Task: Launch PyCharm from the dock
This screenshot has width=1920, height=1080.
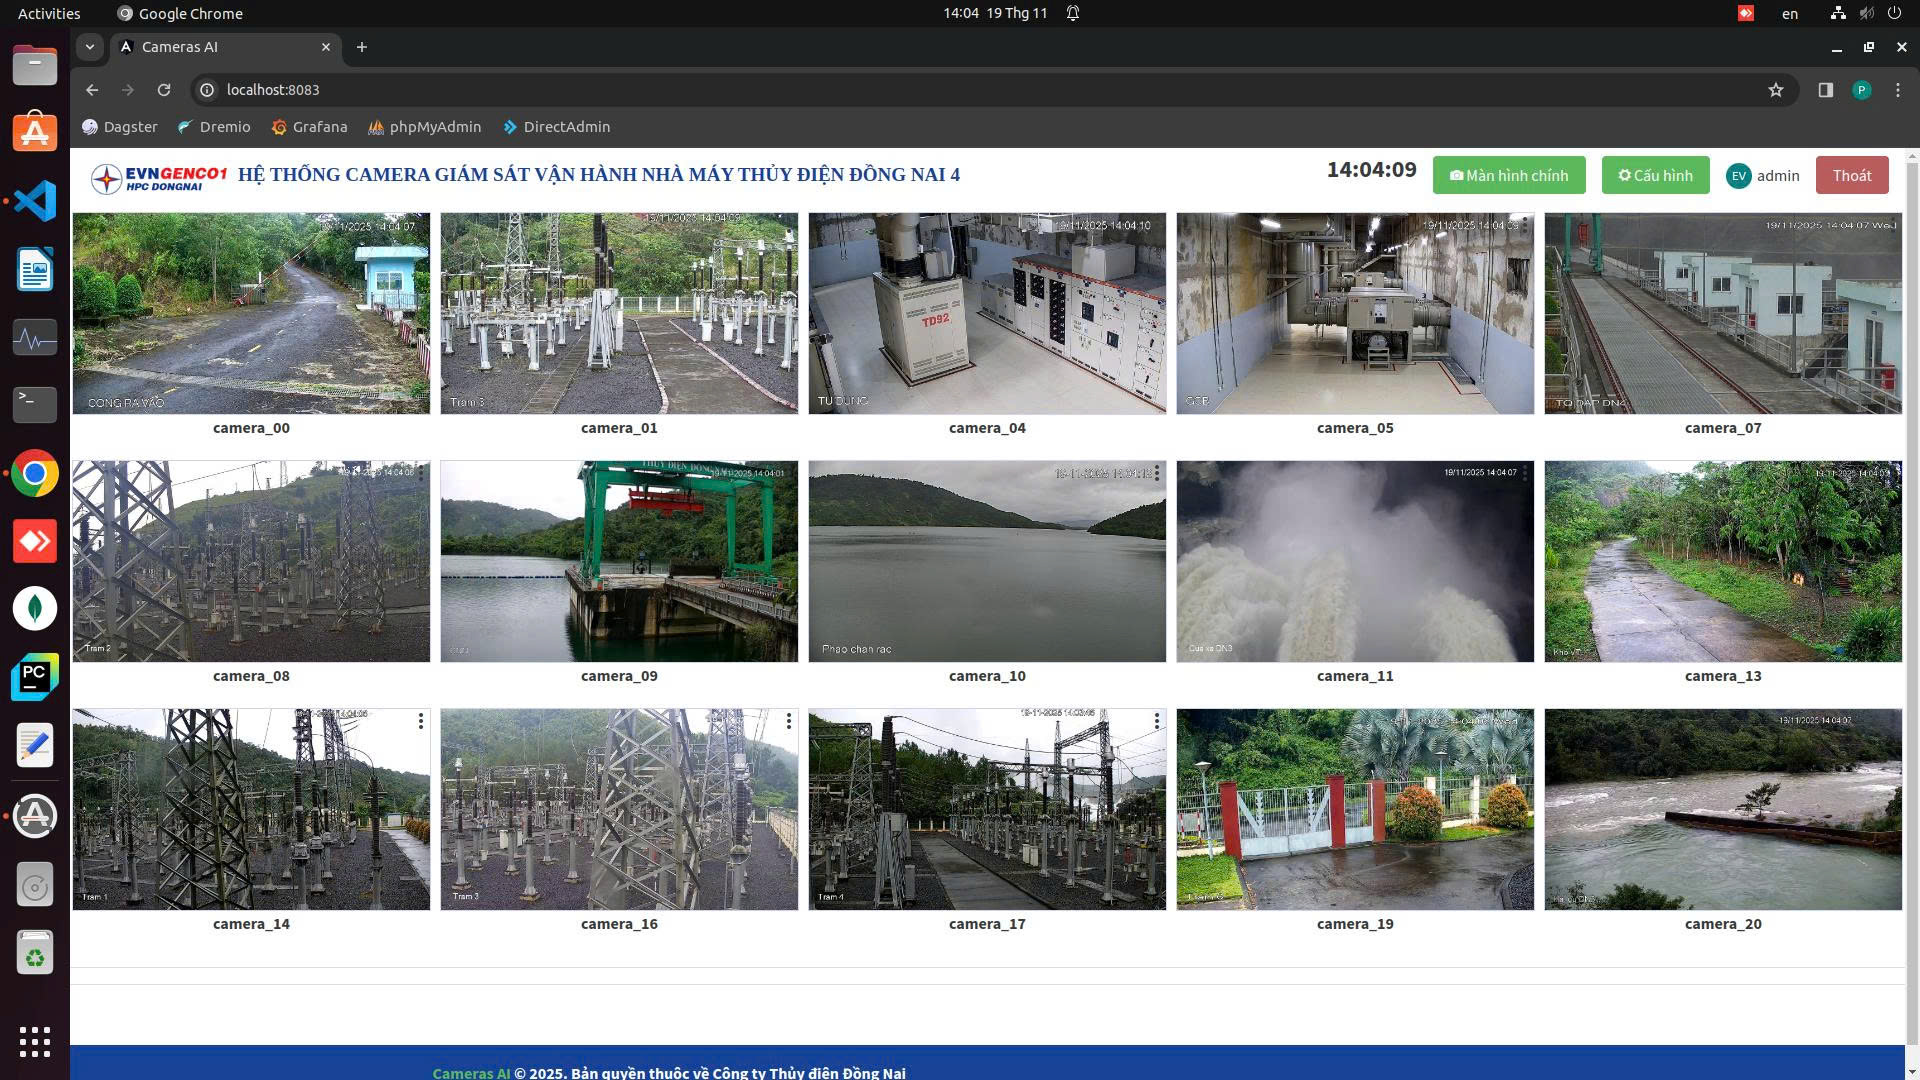Action: (35, 677)
